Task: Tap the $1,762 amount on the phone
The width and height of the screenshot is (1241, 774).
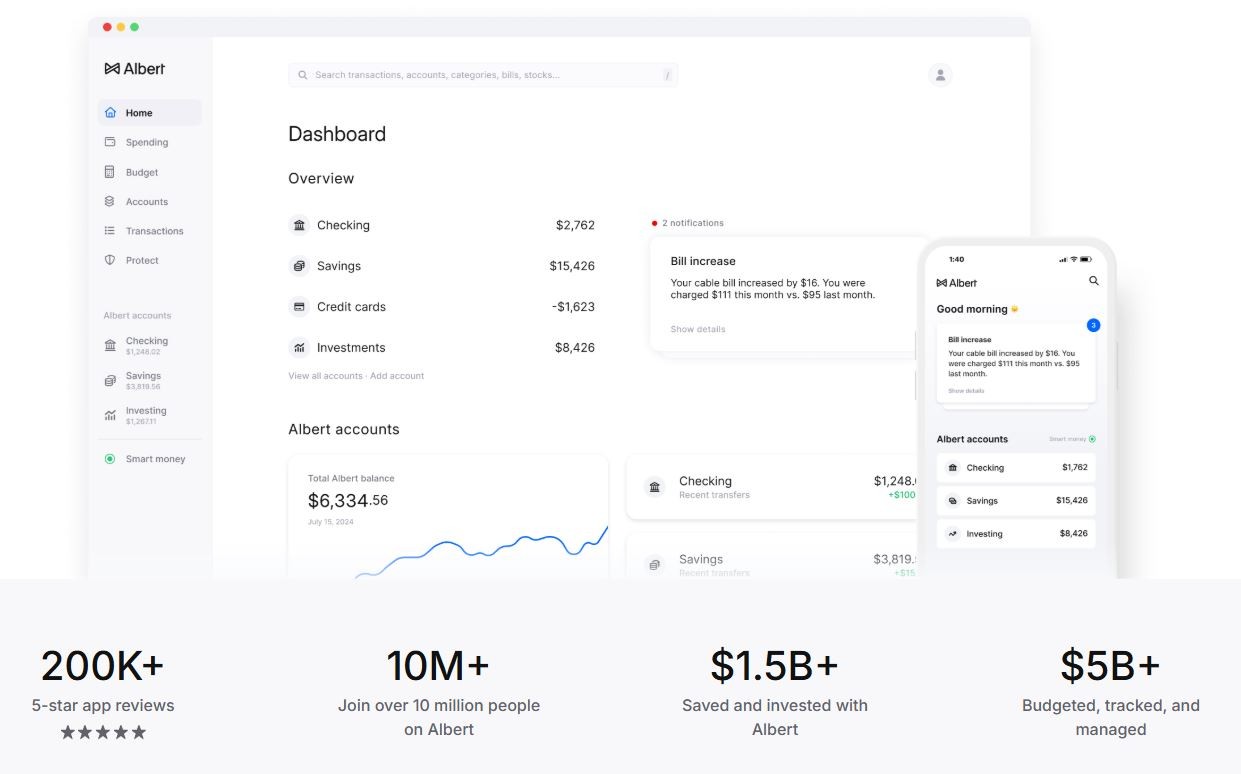Action: point(1075,468)
